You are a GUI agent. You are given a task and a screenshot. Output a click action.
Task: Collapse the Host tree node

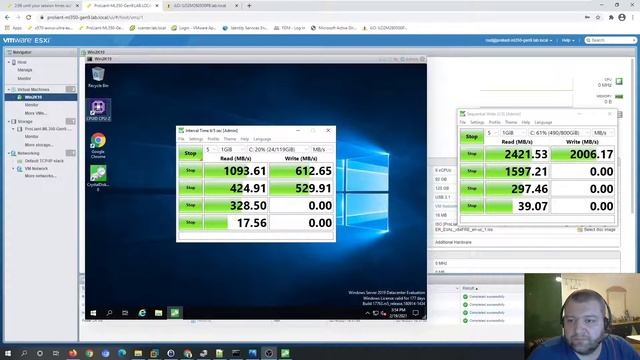tap(9, 62)
